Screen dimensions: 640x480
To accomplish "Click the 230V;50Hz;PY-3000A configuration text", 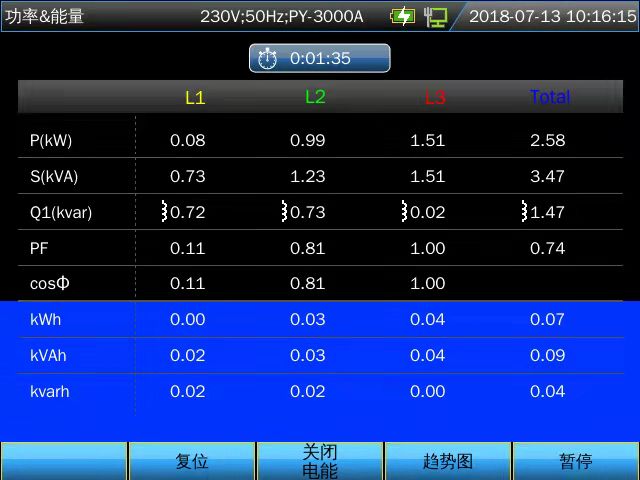I will (x=282, y=16).
